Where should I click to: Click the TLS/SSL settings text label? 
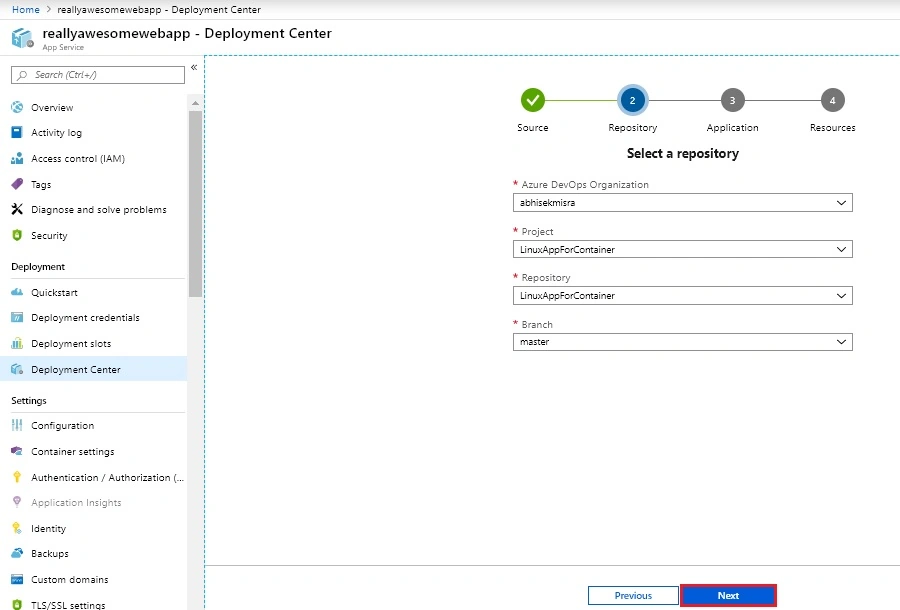pyautogui.click(x=68, y=605)
